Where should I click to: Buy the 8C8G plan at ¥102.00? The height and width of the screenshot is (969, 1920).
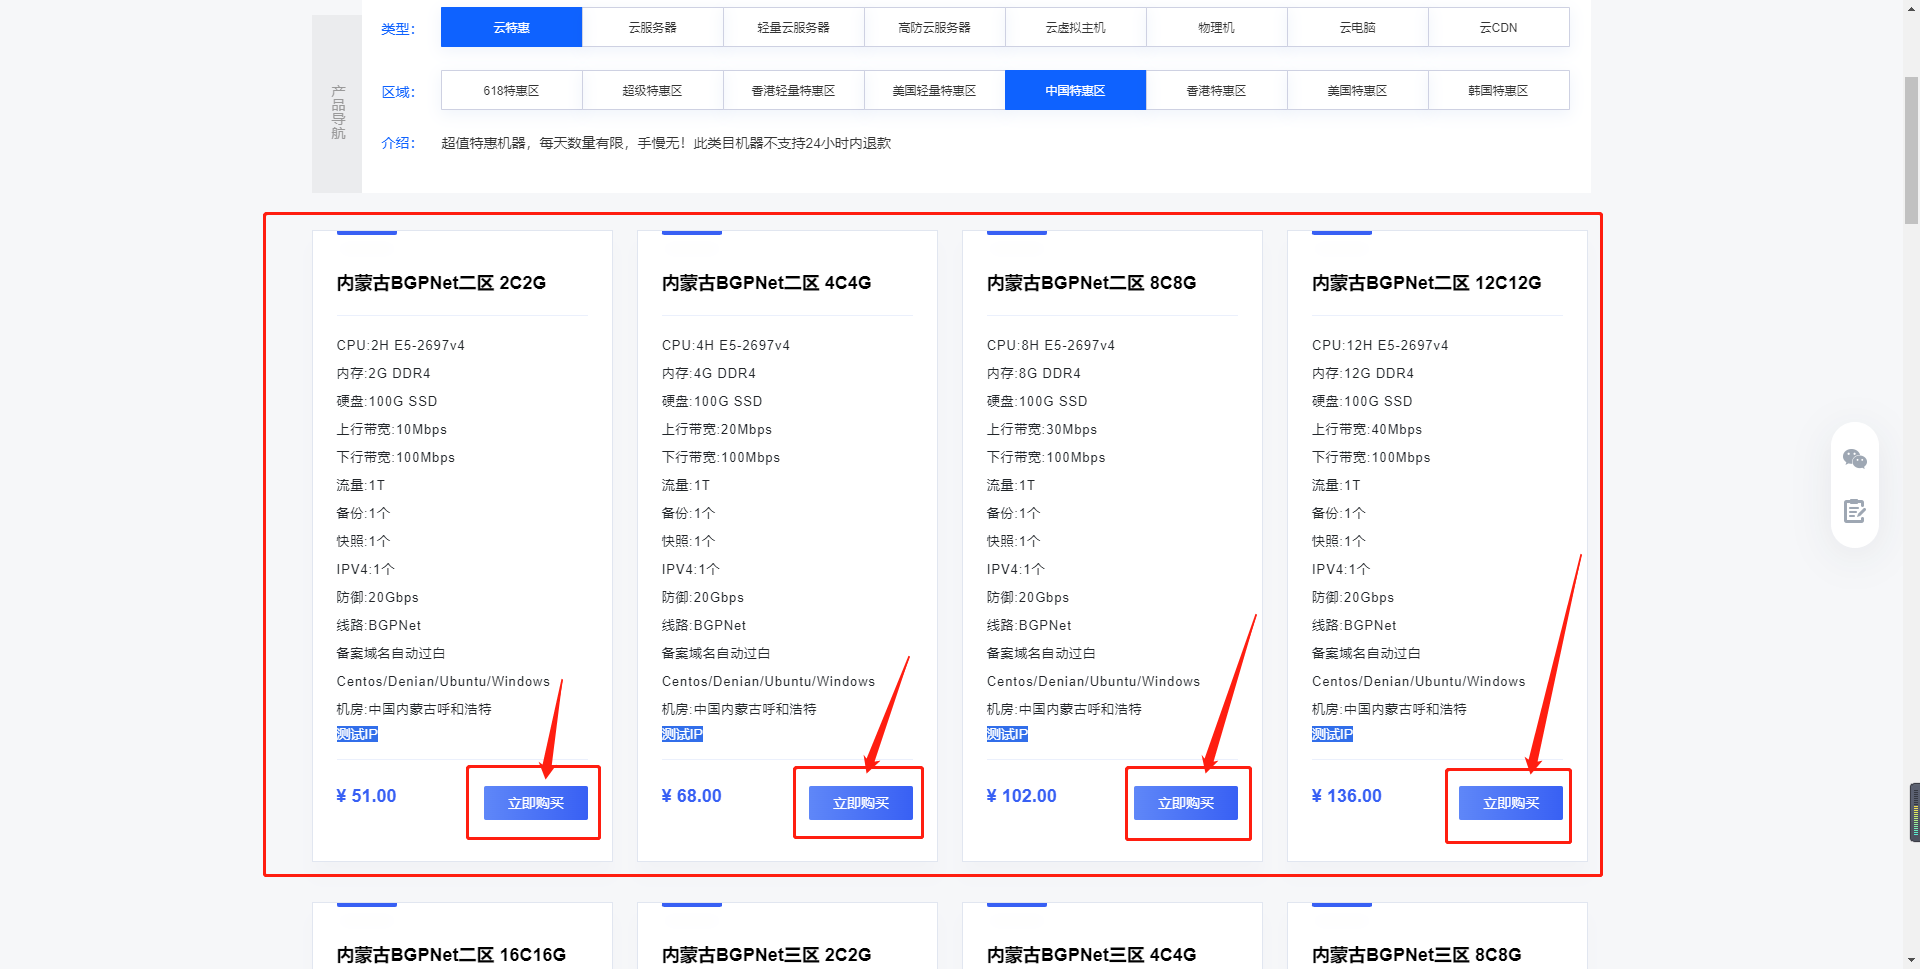coord(1185,803)
